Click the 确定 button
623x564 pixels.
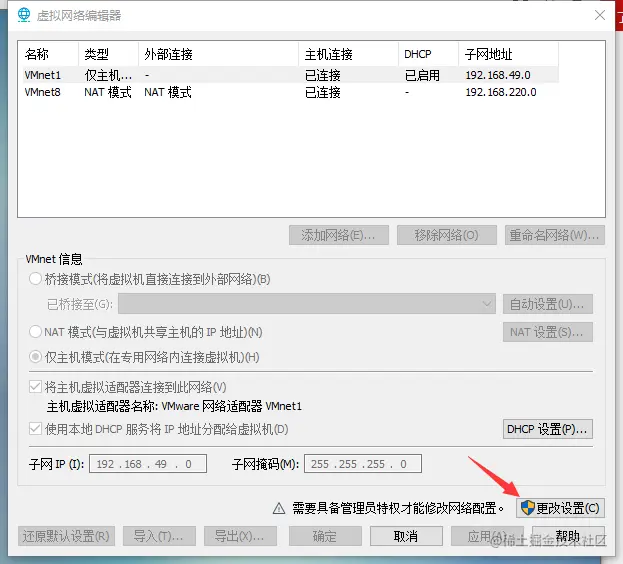[325, 536]
